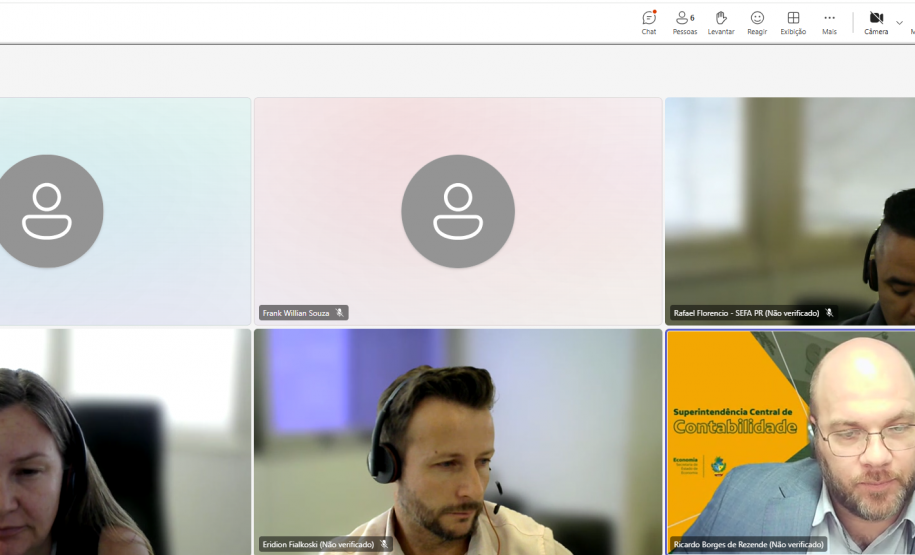Click Rafael Florencio's muted microphone icon
The width and height of the screenshot is (915, 555).
click(x=829, y=313)
